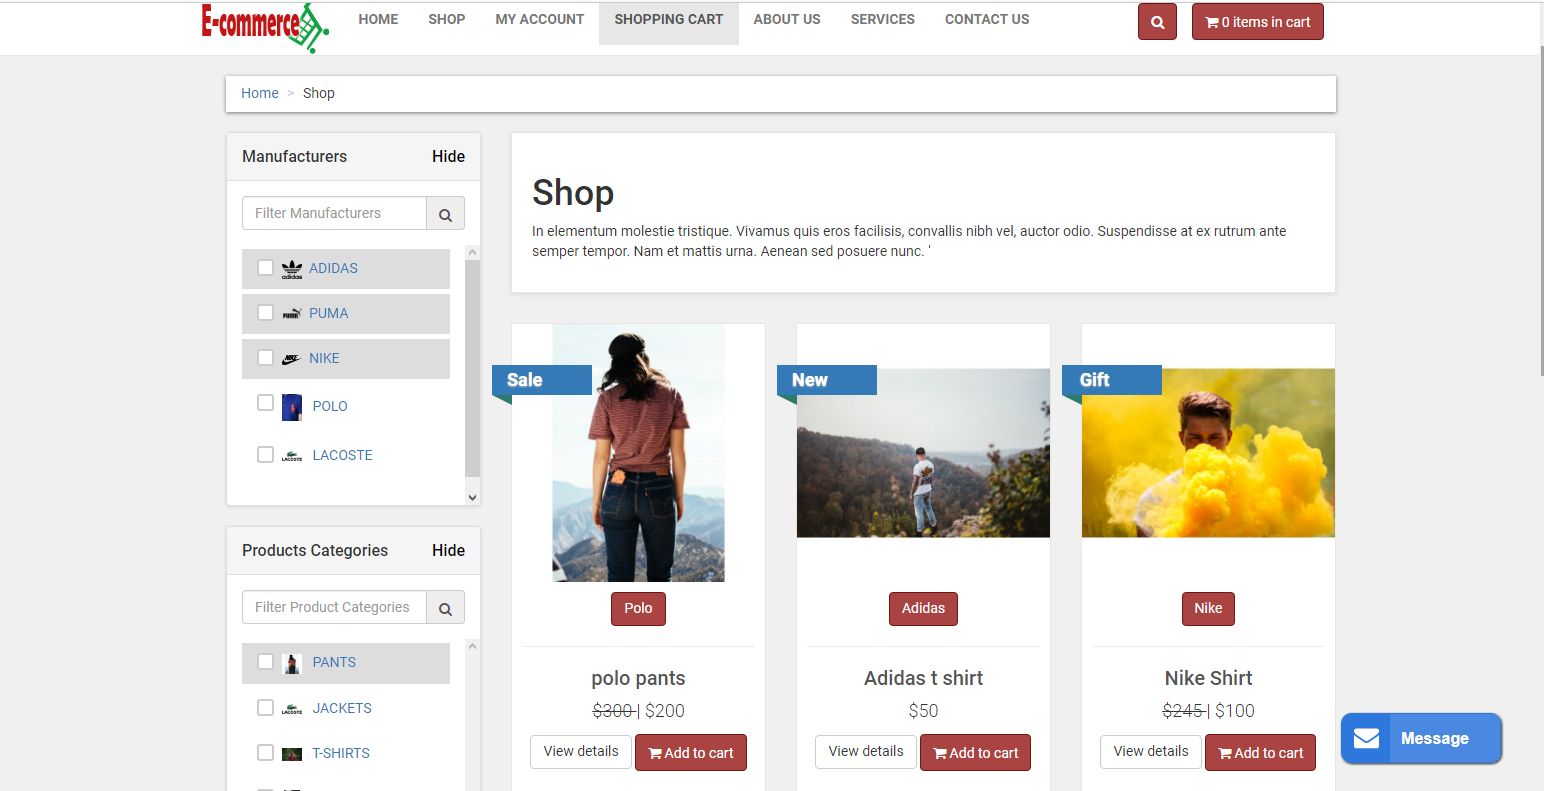Click the T-Shirts category thumbnail icon

[x=292, y=754]
